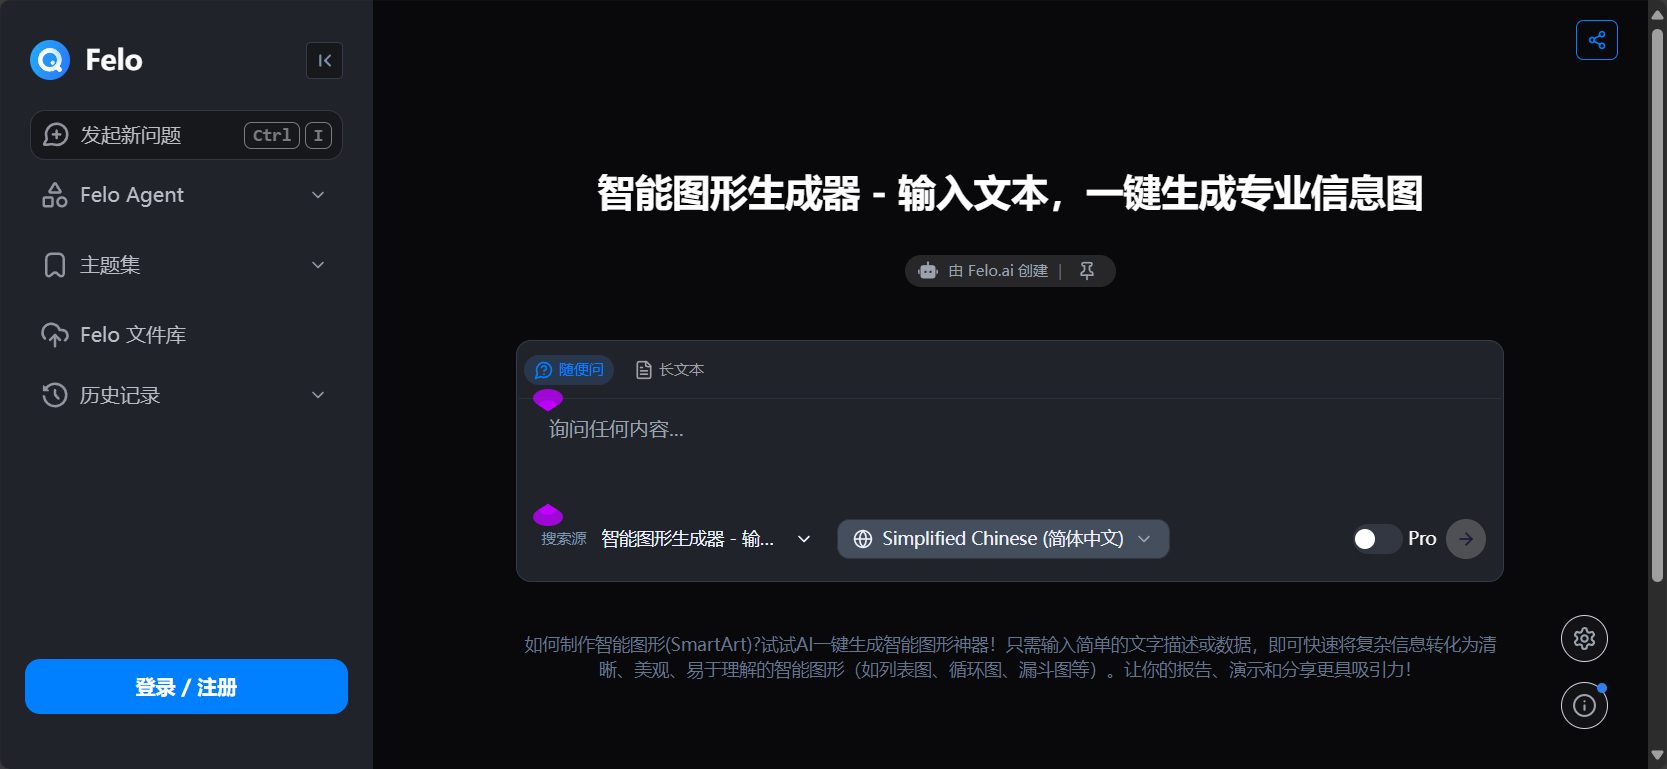This screenshot has width=1667, height=769.
Task: Expand the 历史记录 chevron
Action: coord(318,395)
